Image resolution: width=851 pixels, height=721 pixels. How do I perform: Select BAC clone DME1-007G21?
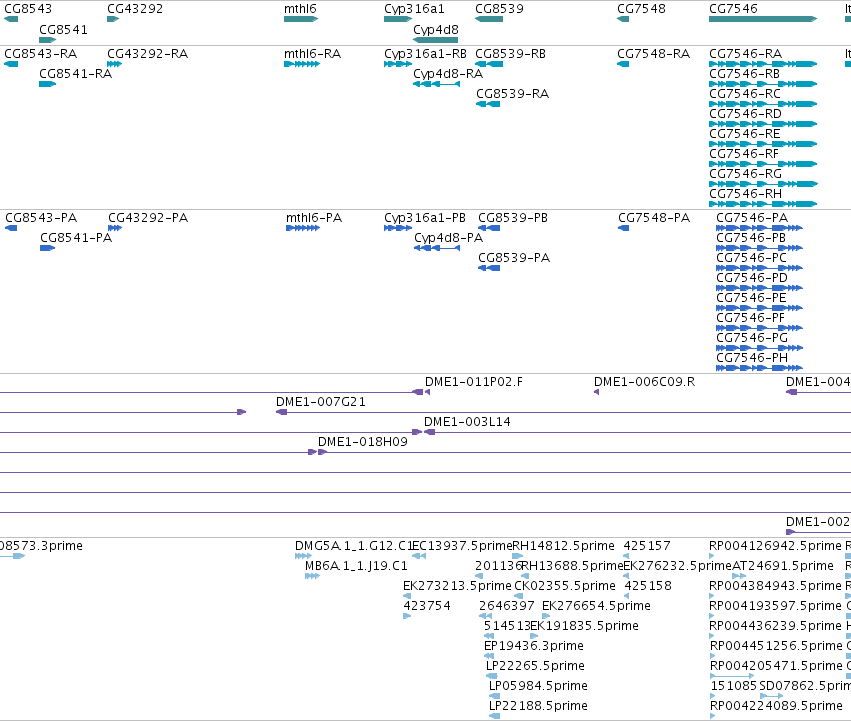321,402
